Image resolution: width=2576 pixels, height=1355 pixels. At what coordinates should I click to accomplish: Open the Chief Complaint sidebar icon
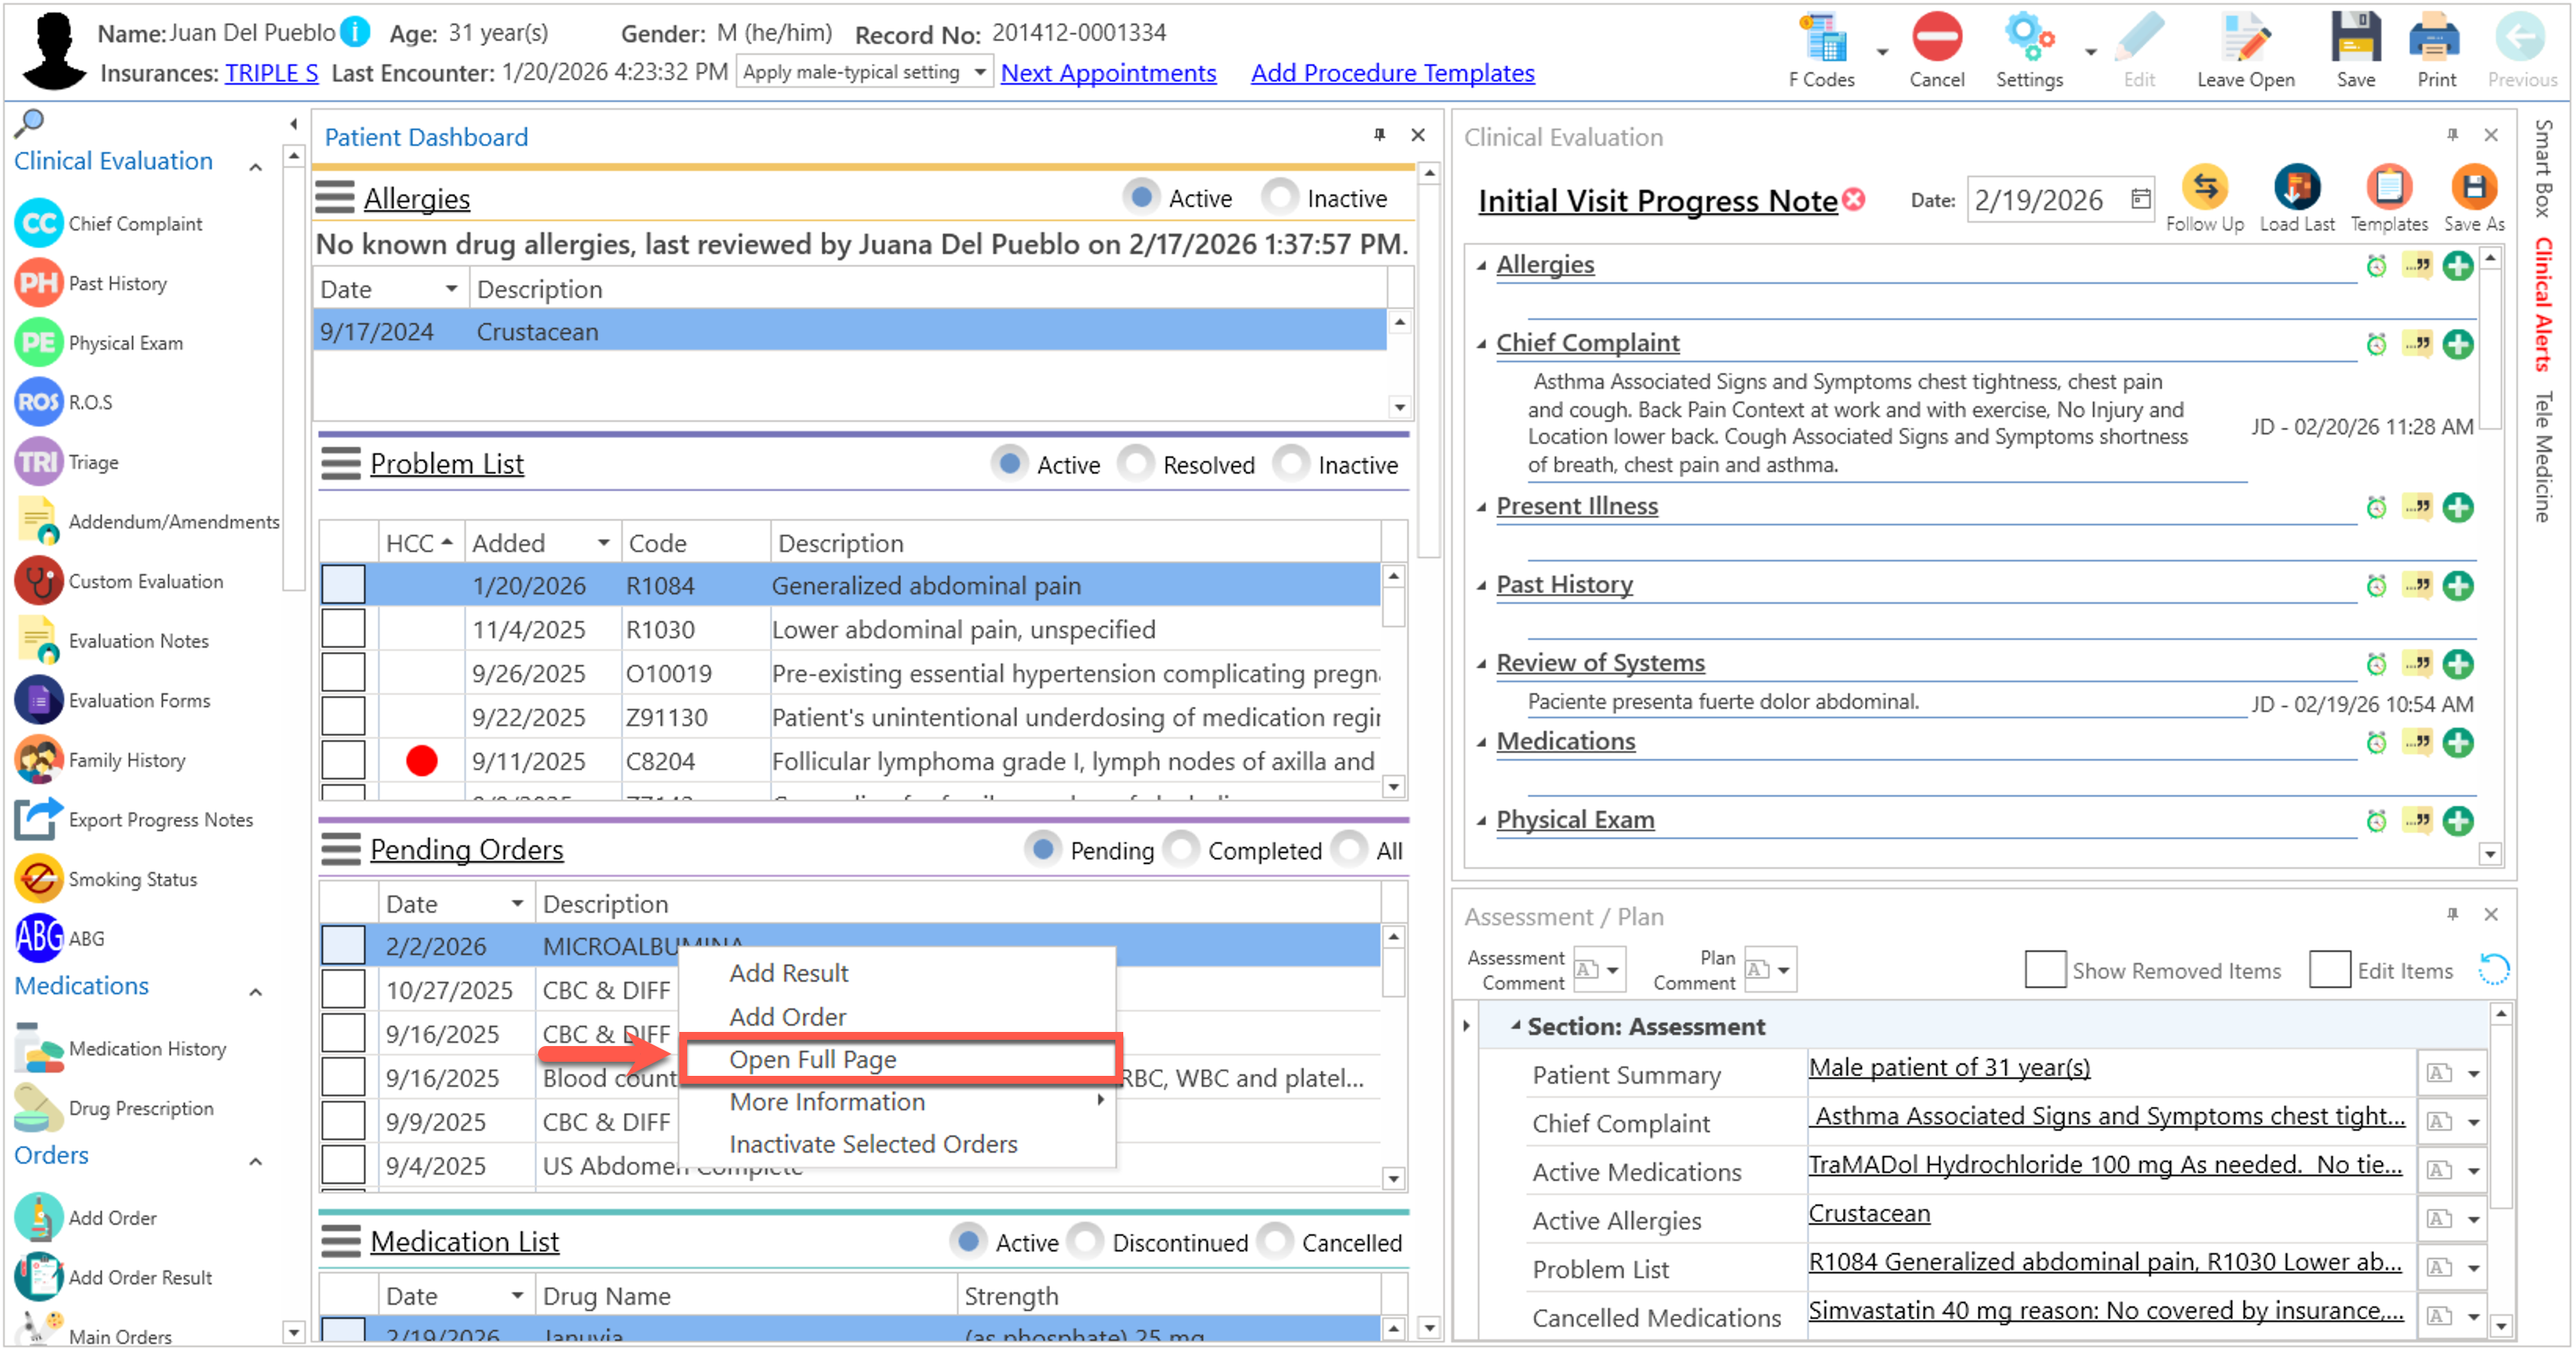(x=39, y=224)
